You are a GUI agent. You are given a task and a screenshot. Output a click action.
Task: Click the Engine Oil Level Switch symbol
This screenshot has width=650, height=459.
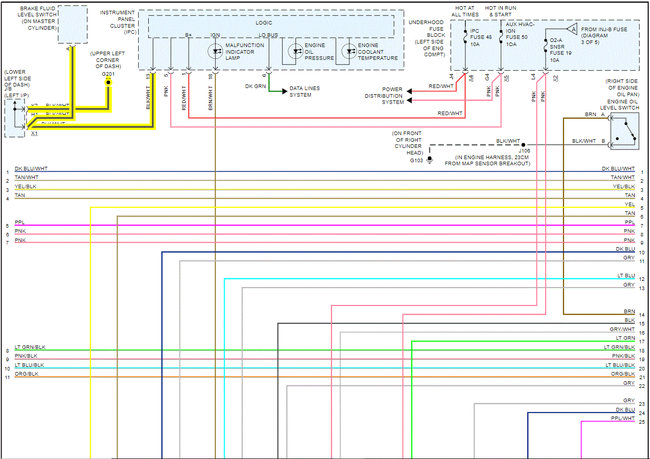coord(625,131)
